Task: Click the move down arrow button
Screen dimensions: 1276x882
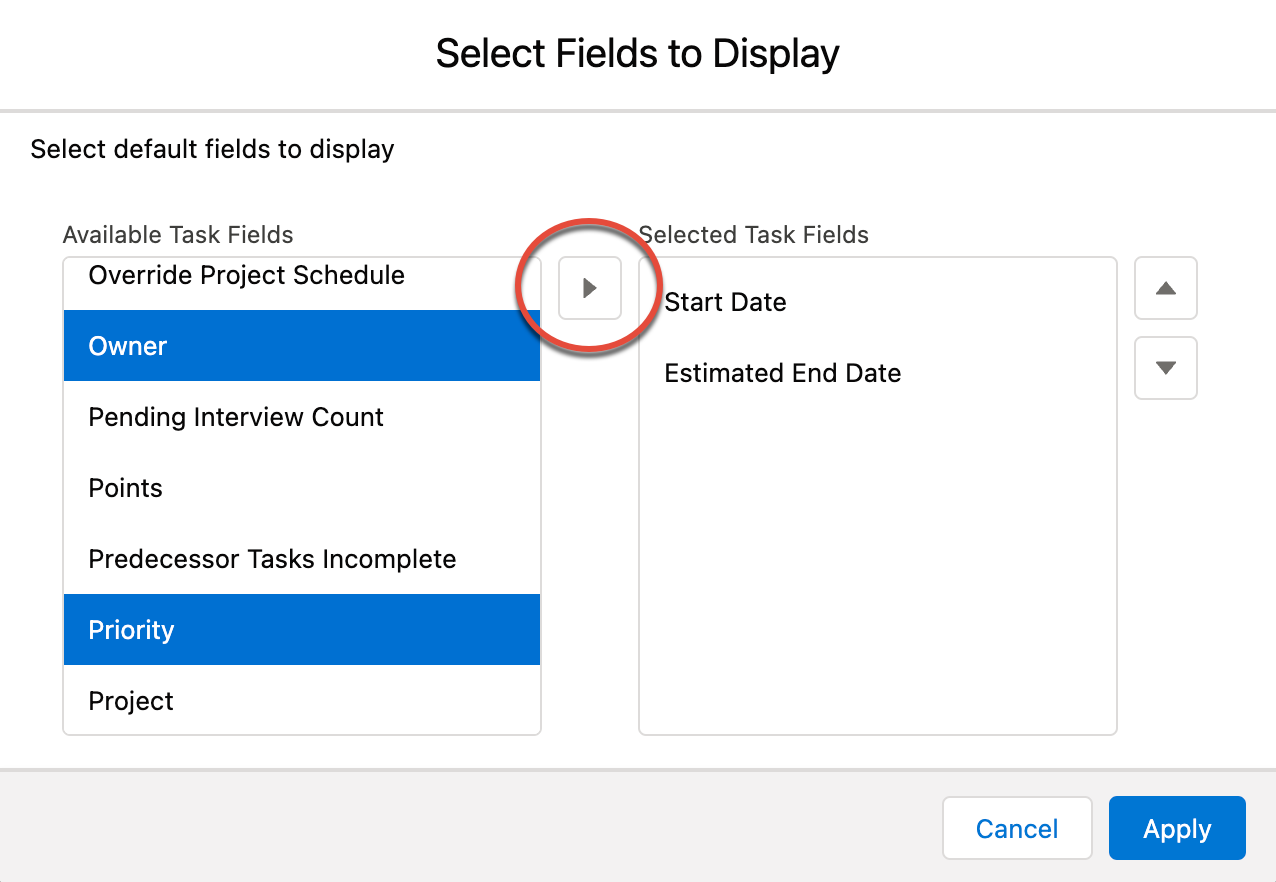Action: [x=1165, y=367]
